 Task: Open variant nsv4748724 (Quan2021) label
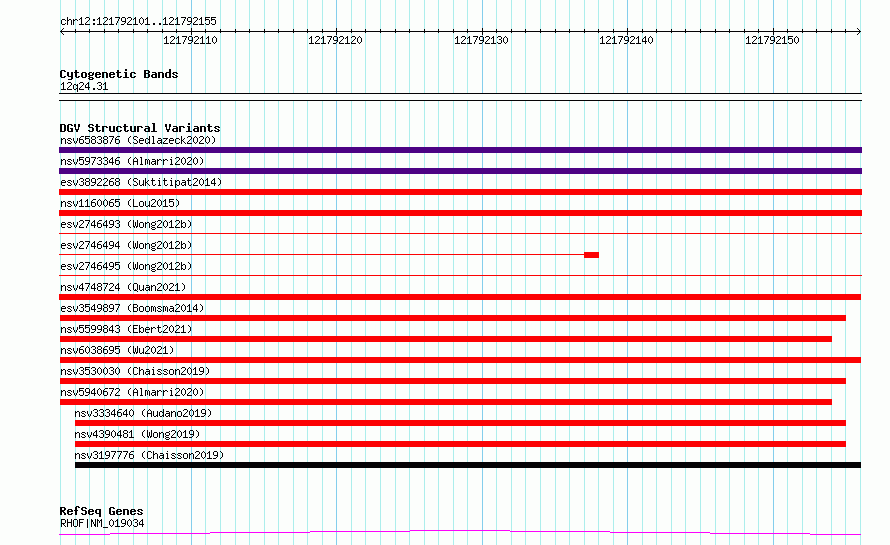click(123, 287)
